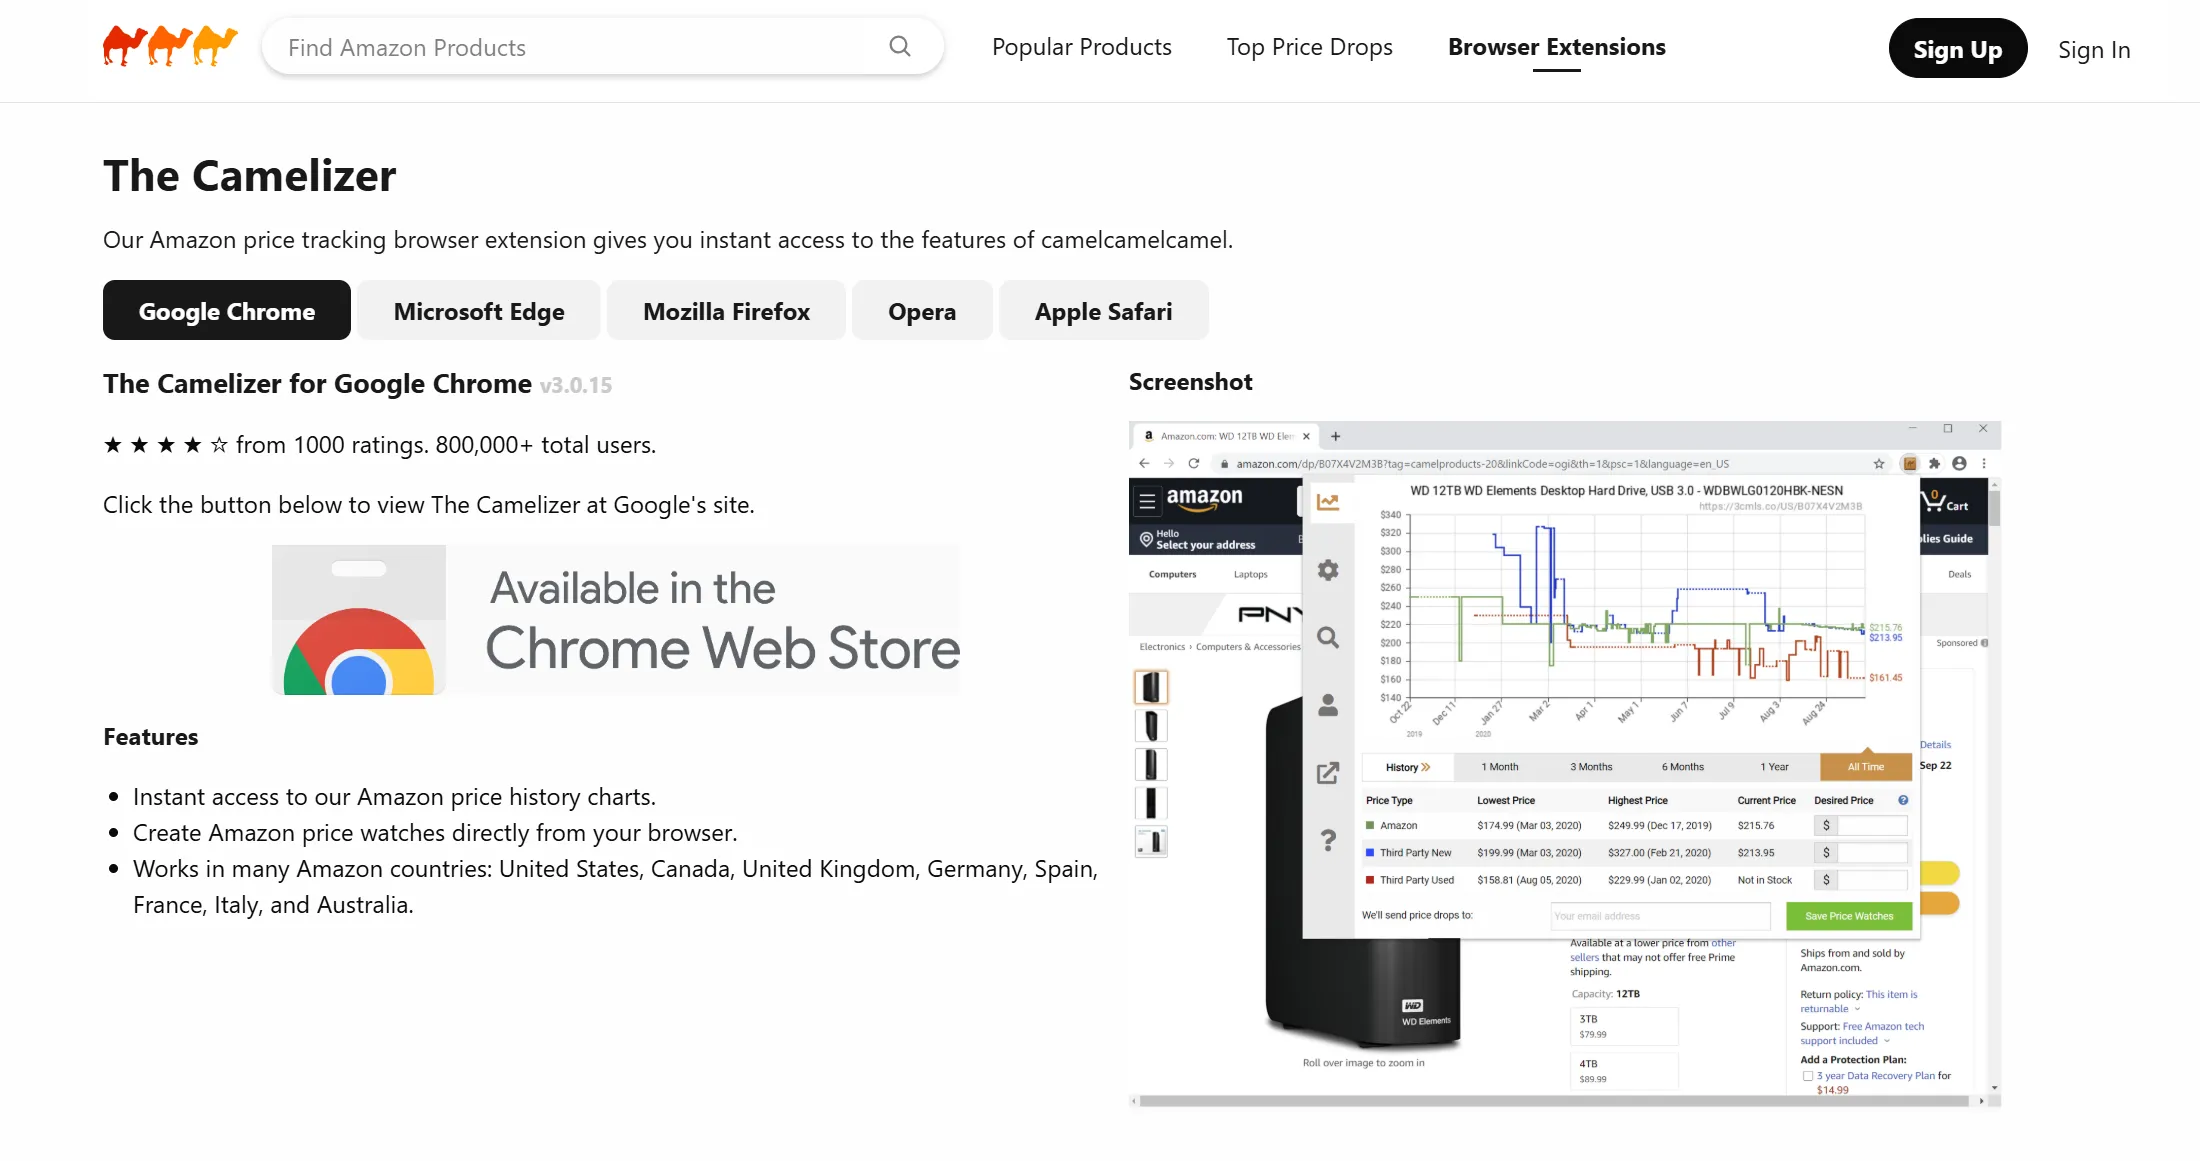Screen dimensions: 2200x1161
Task: Click the browser menu three dots in screenshot
Action: pyautogui.click(x=1984, y=463)
